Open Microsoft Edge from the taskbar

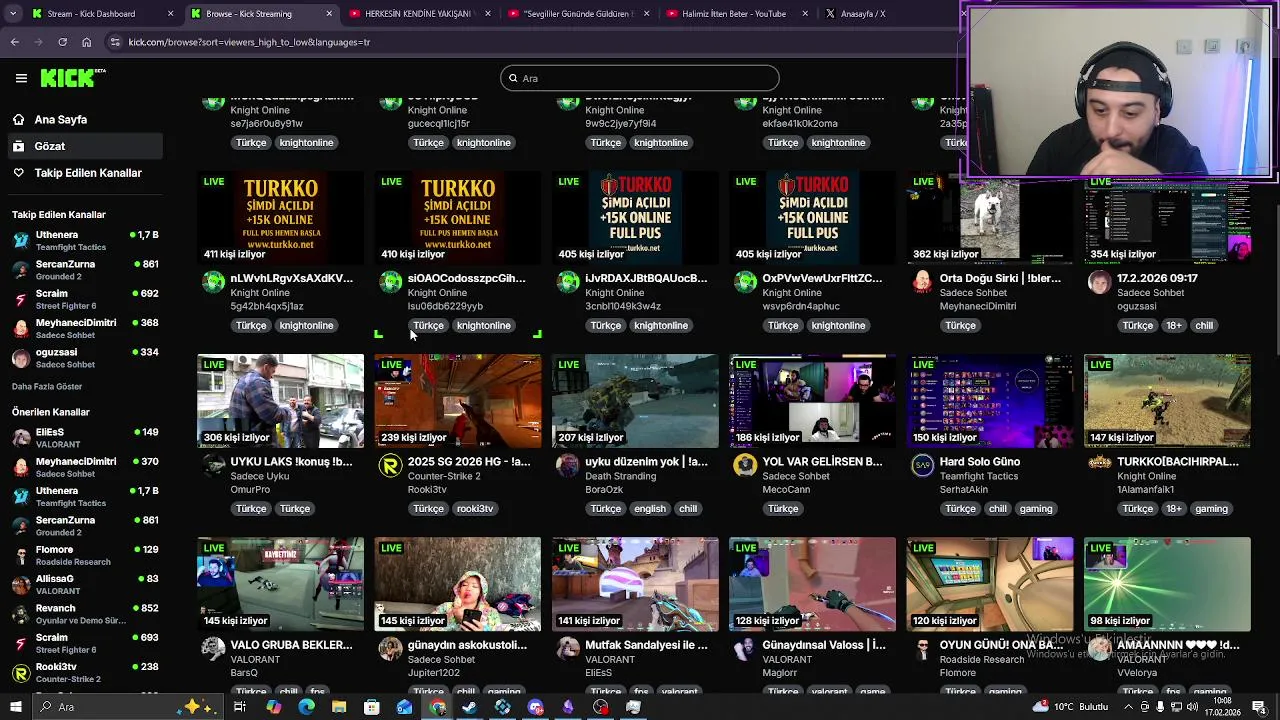pyautogui.click(x=306, y=707)
